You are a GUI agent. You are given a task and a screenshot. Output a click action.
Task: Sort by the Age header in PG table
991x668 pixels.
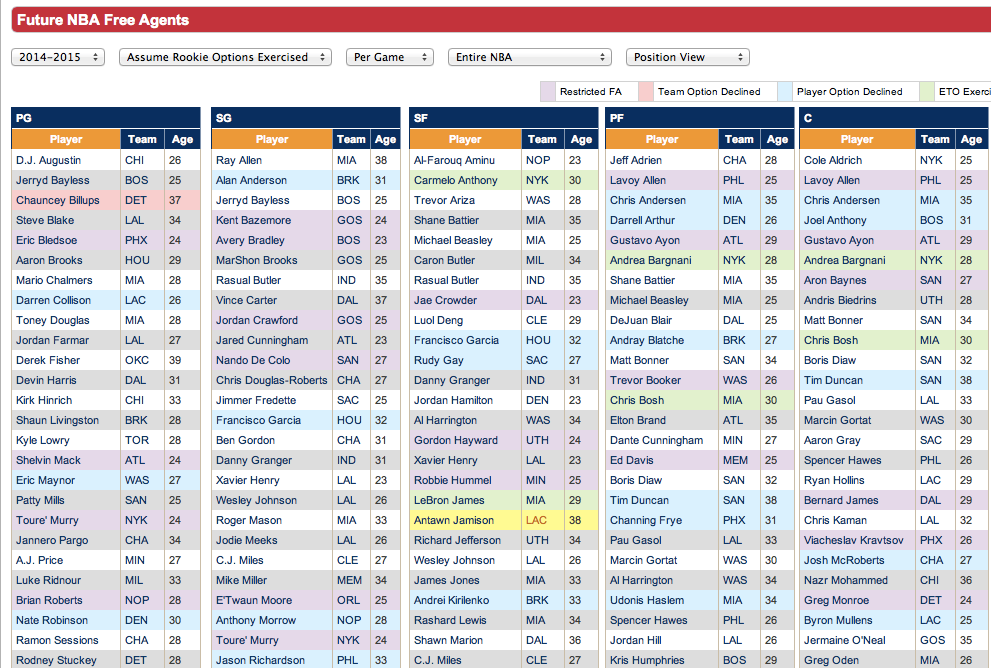tap(182, 139)
